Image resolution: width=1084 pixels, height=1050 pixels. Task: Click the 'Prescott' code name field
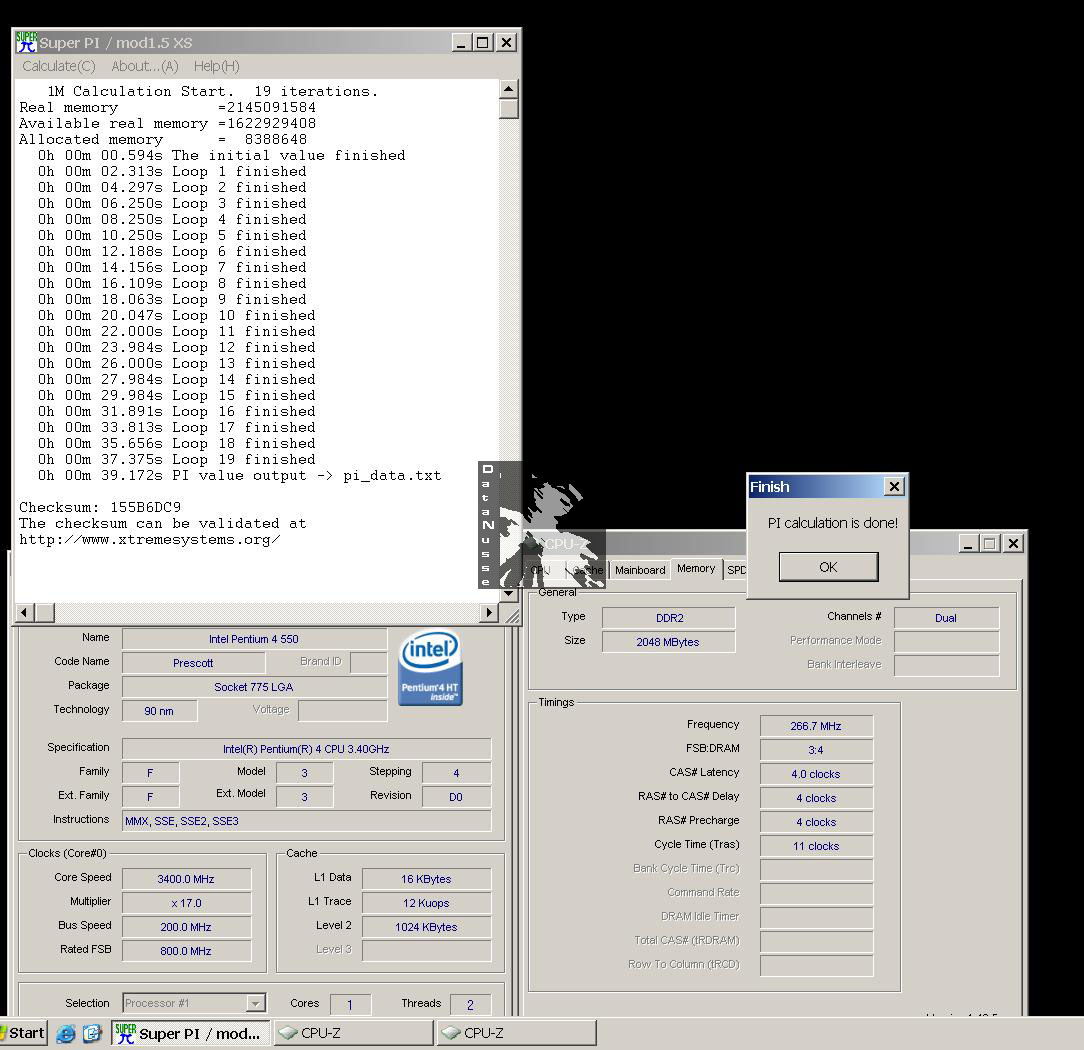[x=194, y=663]
